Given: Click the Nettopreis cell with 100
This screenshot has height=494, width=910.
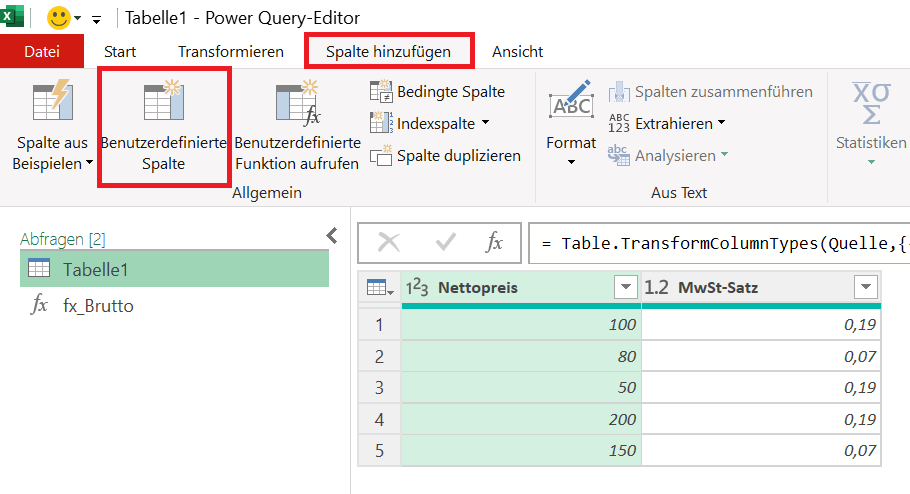Looking at the screenshot, I should 521,324.
